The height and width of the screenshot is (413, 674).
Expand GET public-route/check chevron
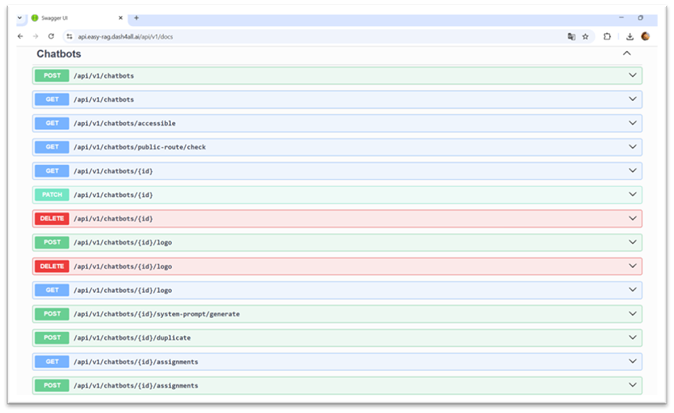click(x=633, y=147)
